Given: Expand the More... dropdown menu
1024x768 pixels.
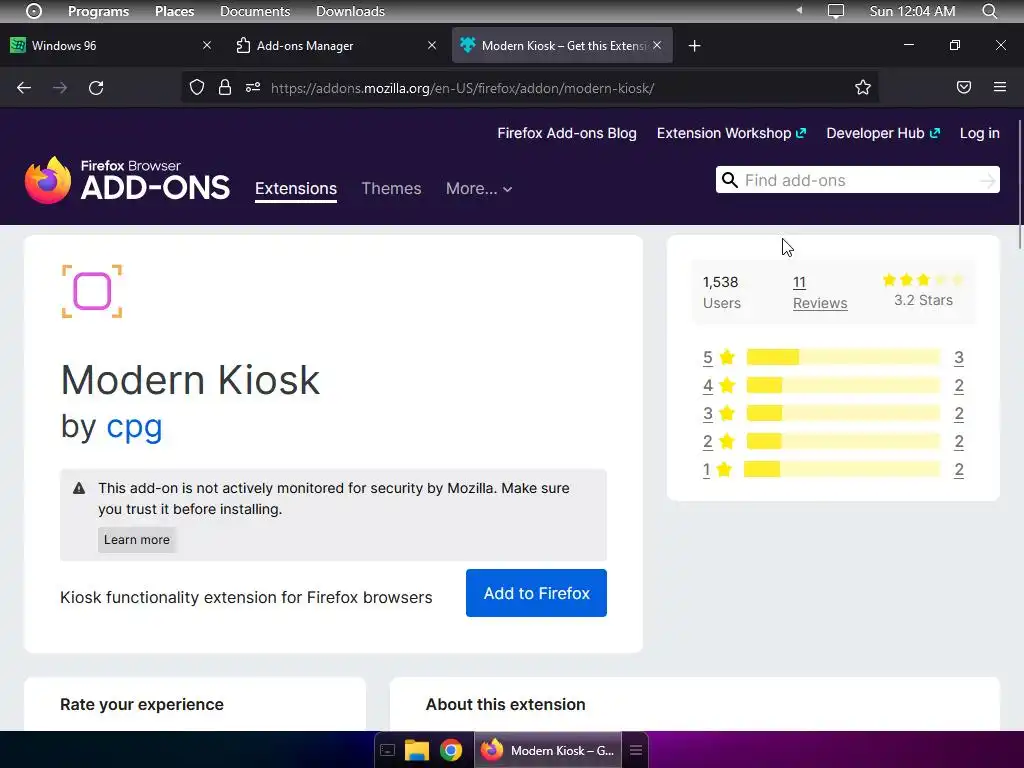Looking at the screenshot, I should [x=479, y=189].
